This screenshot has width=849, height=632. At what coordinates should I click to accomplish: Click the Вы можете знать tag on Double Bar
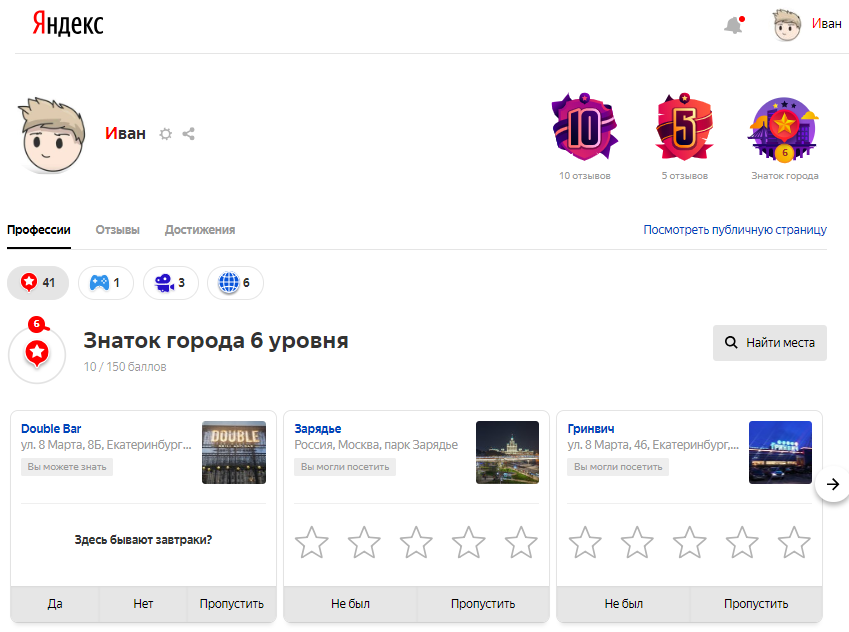(67, 467)
